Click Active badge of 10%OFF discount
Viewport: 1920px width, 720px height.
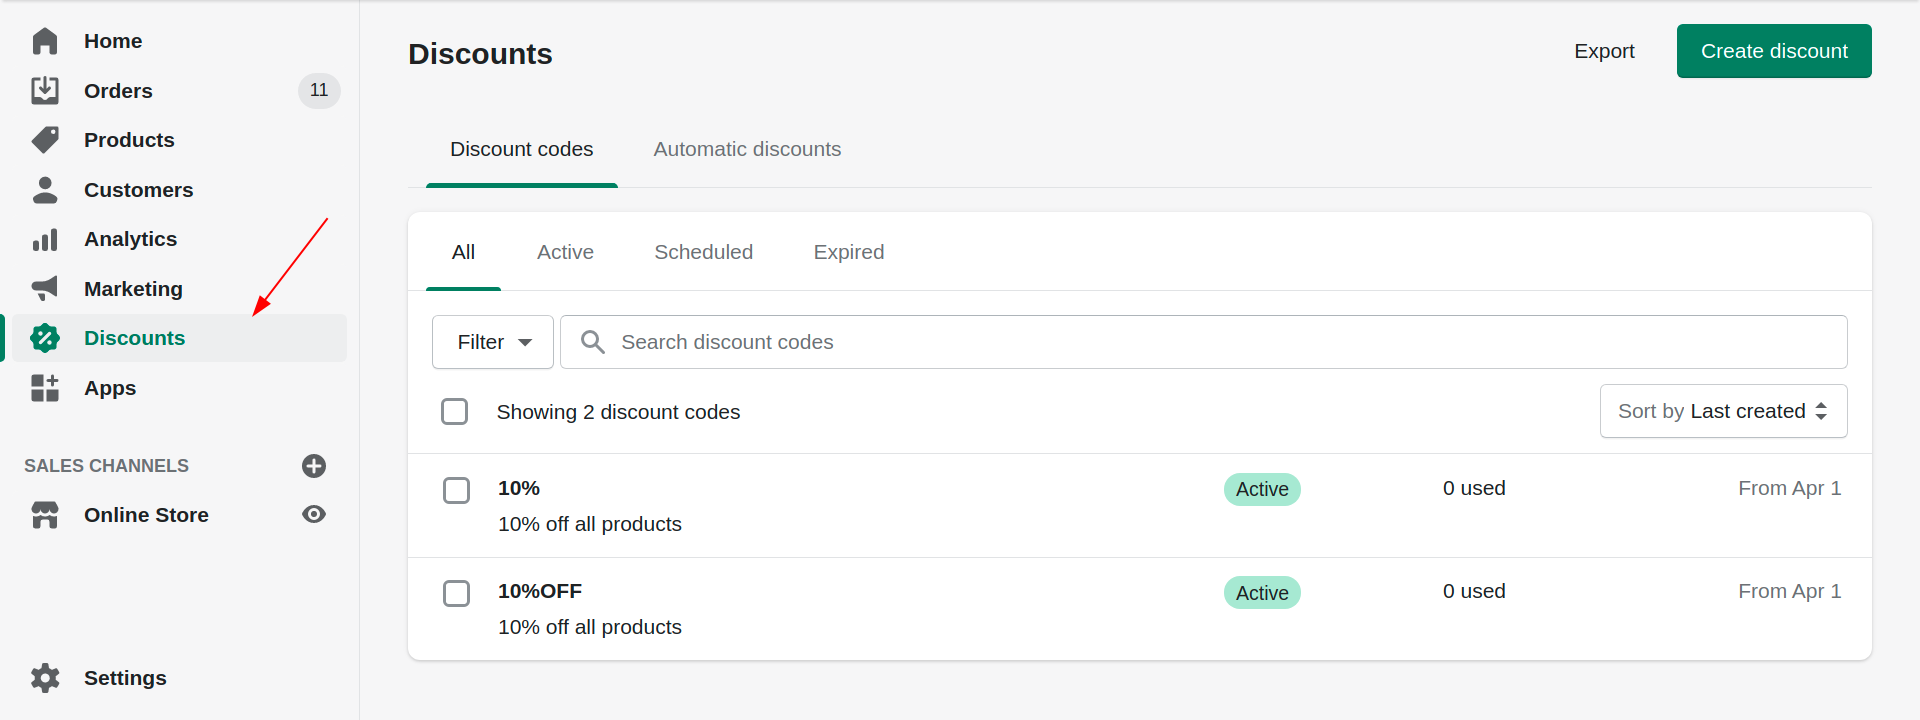1262,593
